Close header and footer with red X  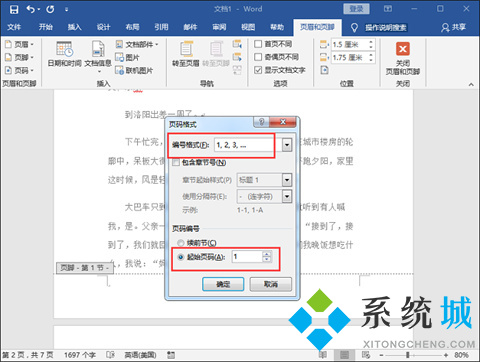[403, 57]
